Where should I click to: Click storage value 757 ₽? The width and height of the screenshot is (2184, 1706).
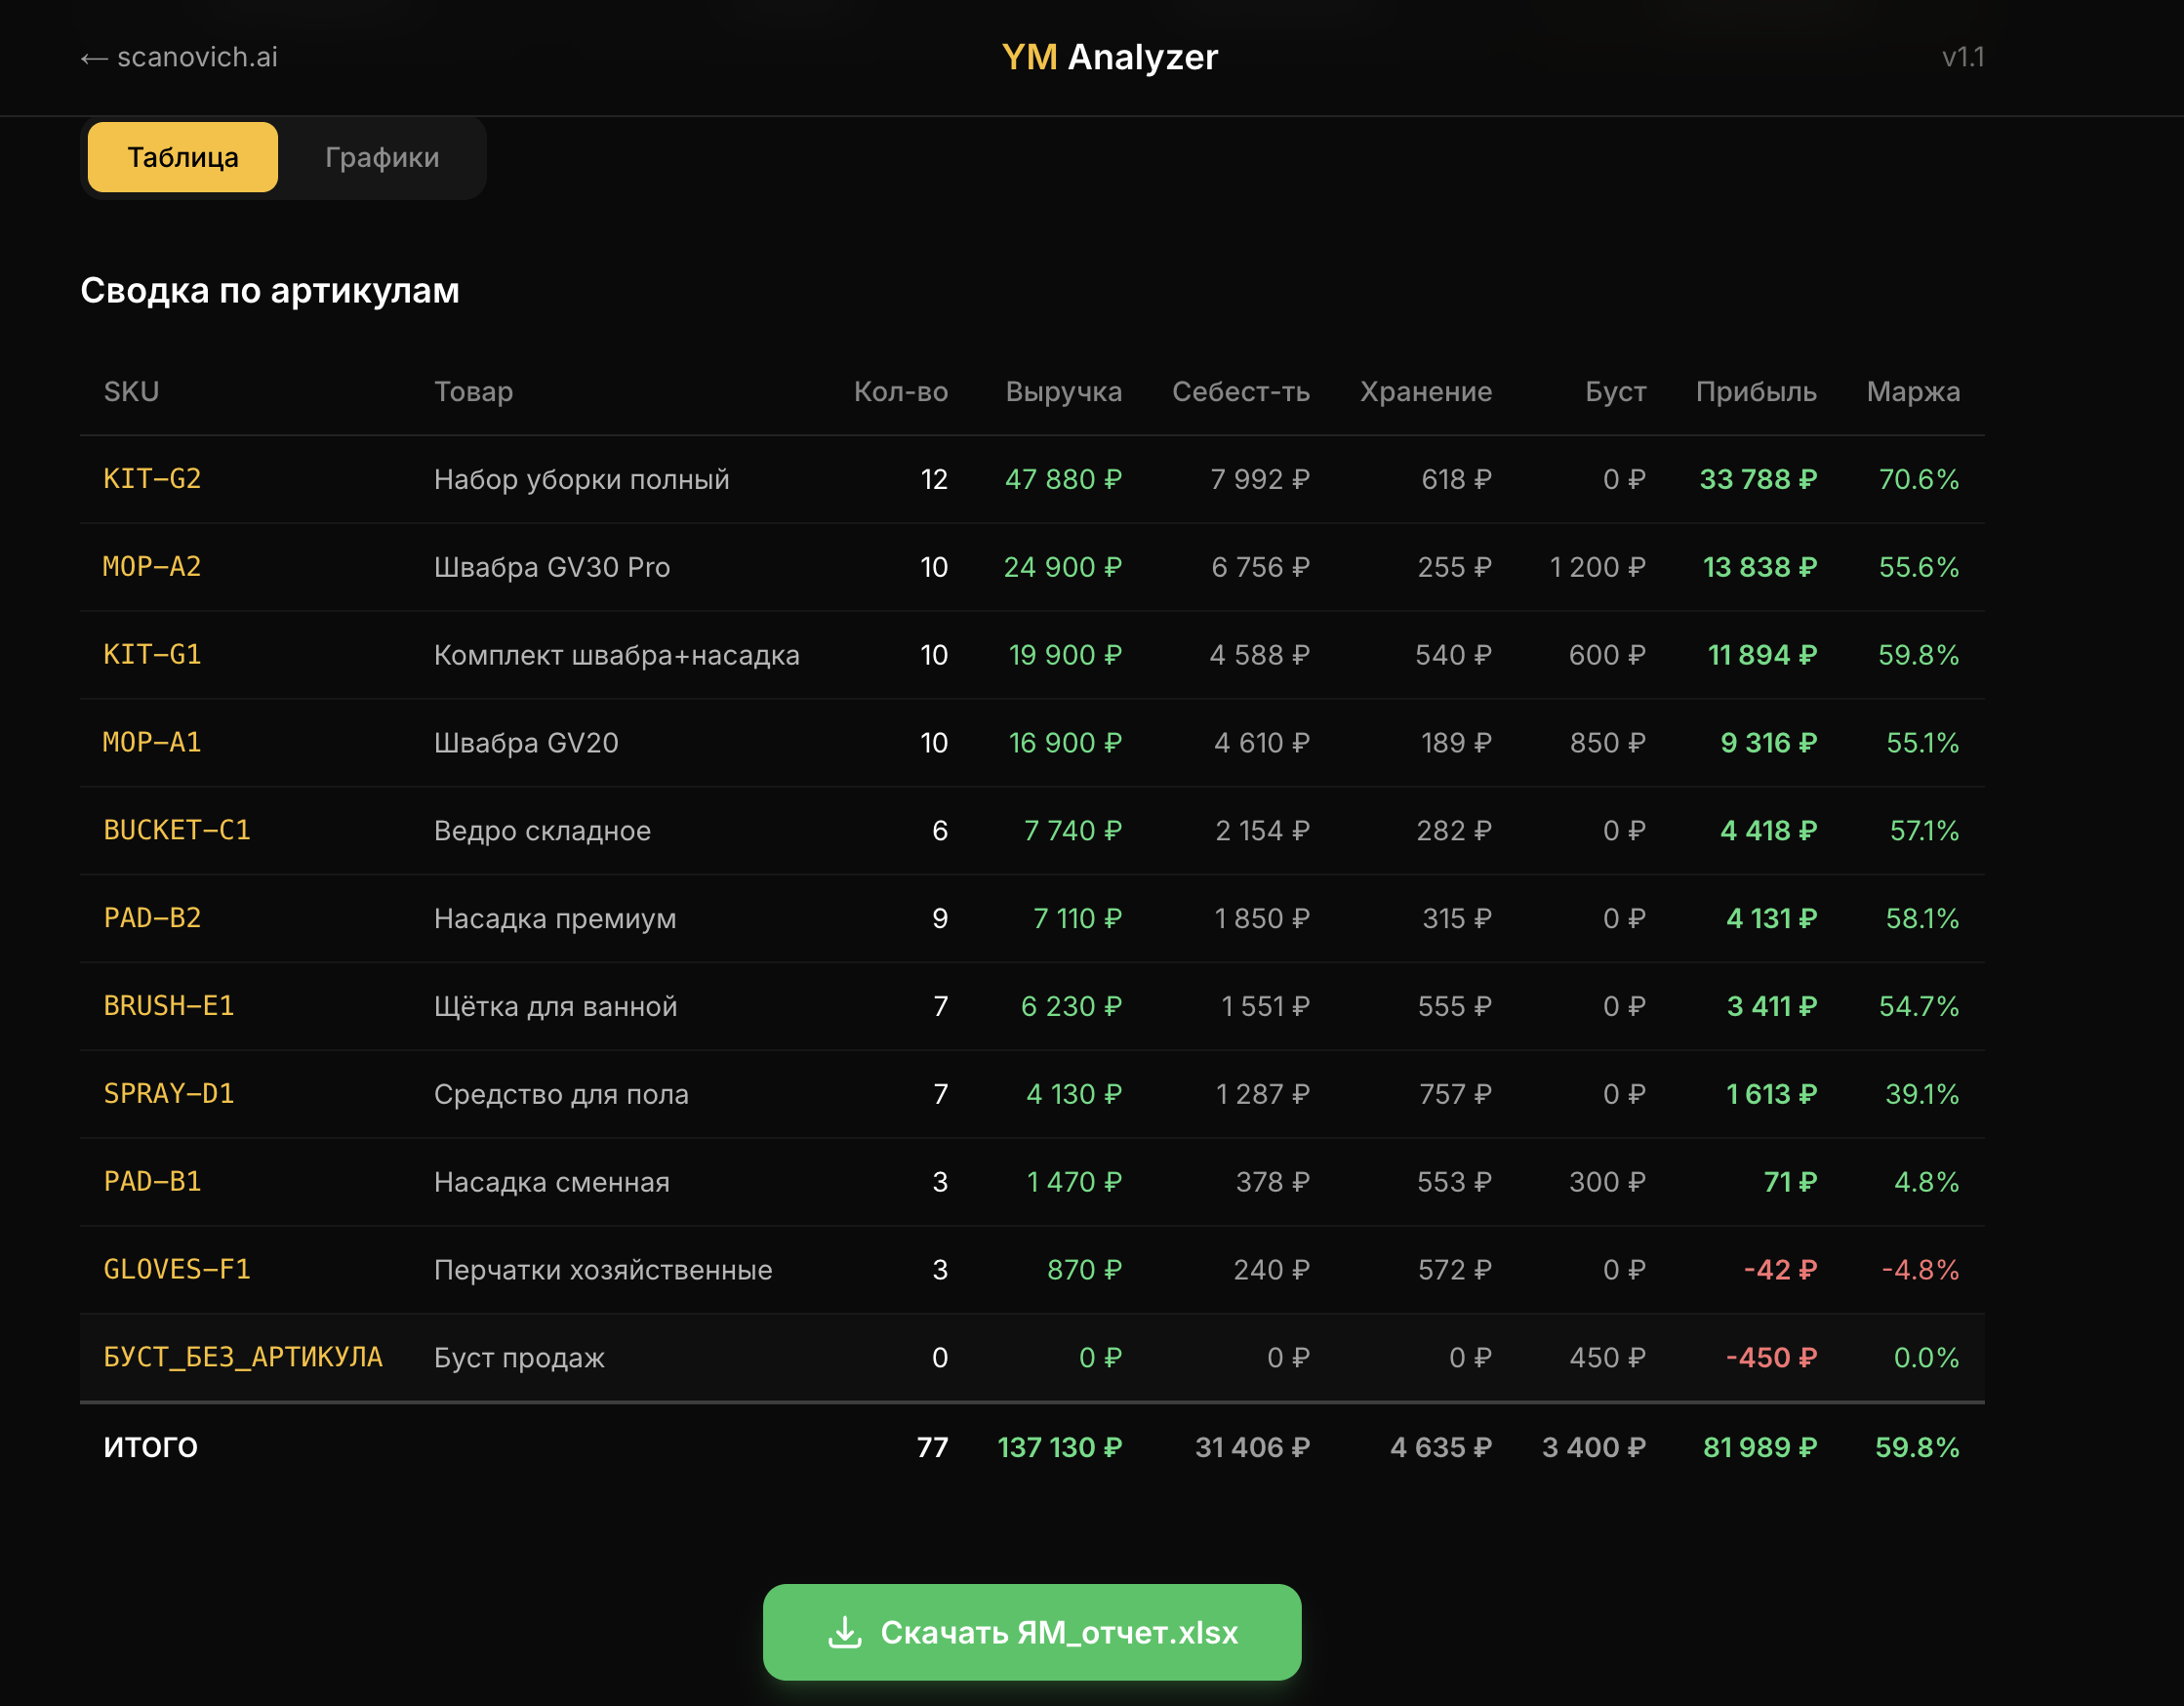coord(1455,1094)
